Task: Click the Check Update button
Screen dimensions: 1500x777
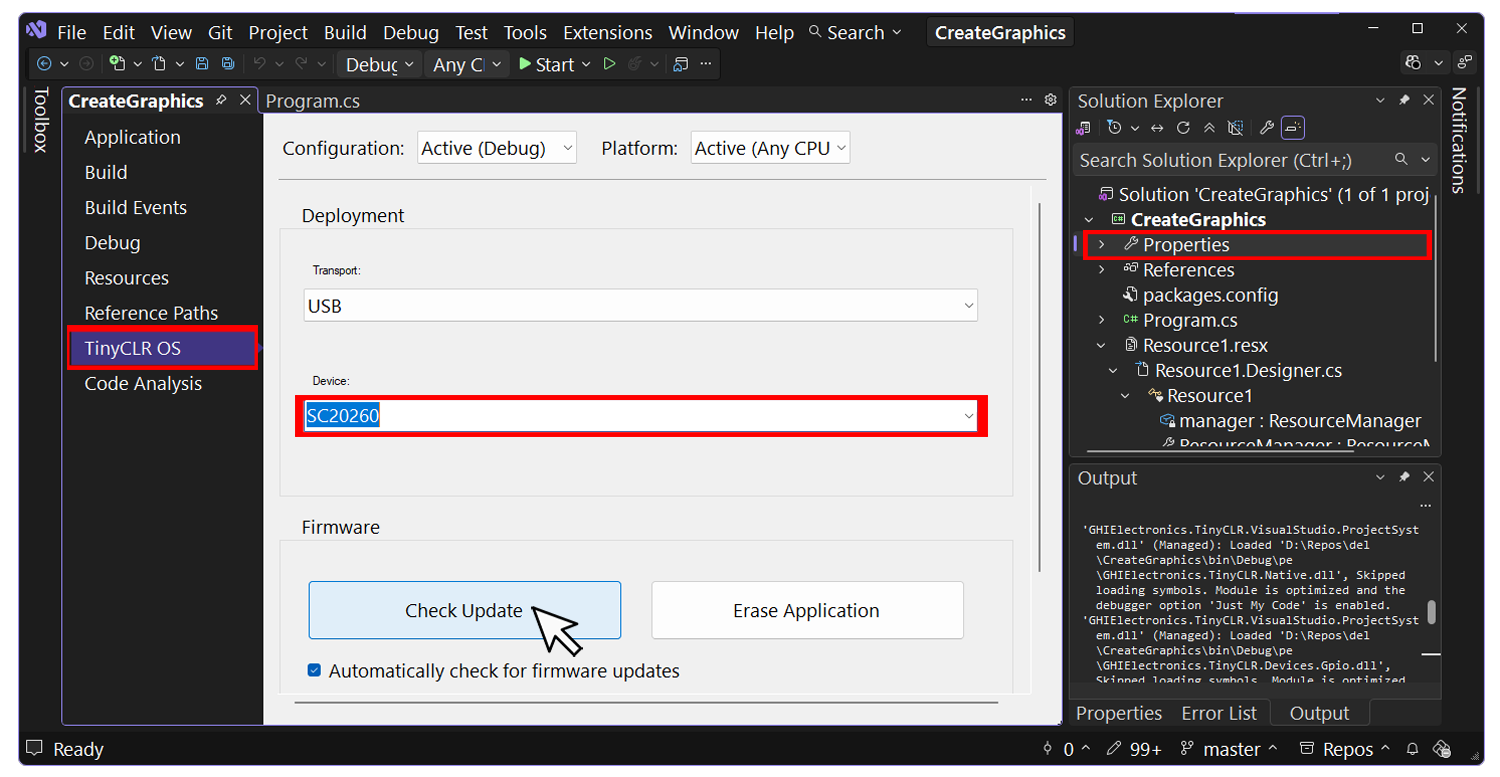Action: (464, 610)
